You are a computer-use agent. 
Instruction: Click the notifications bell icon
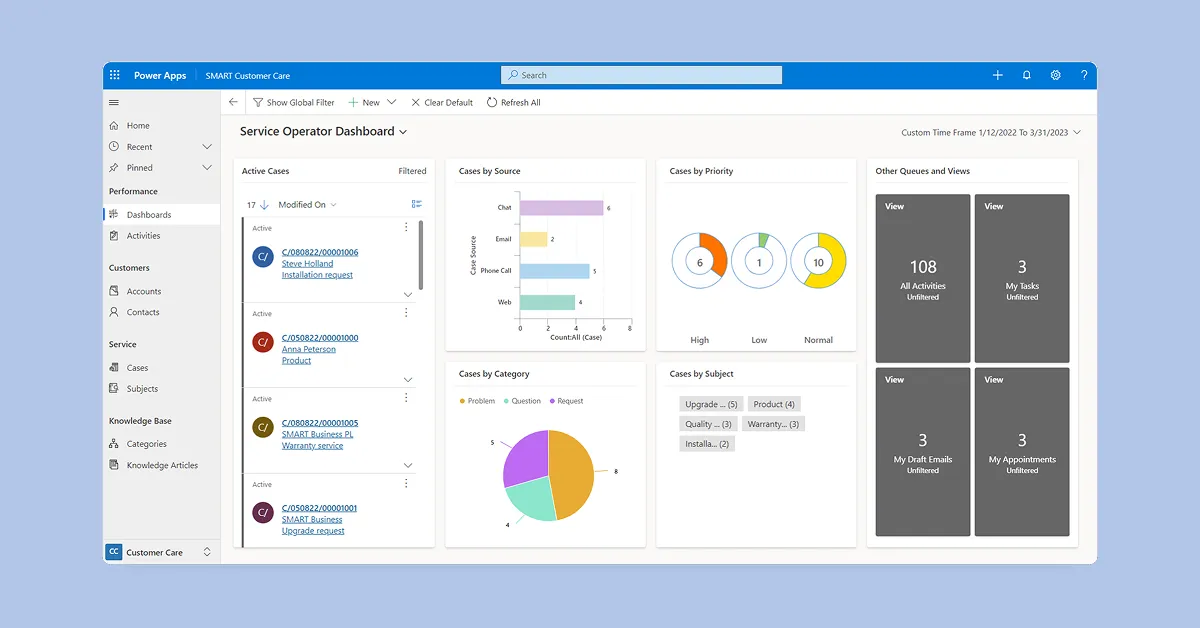point(1026,75)
